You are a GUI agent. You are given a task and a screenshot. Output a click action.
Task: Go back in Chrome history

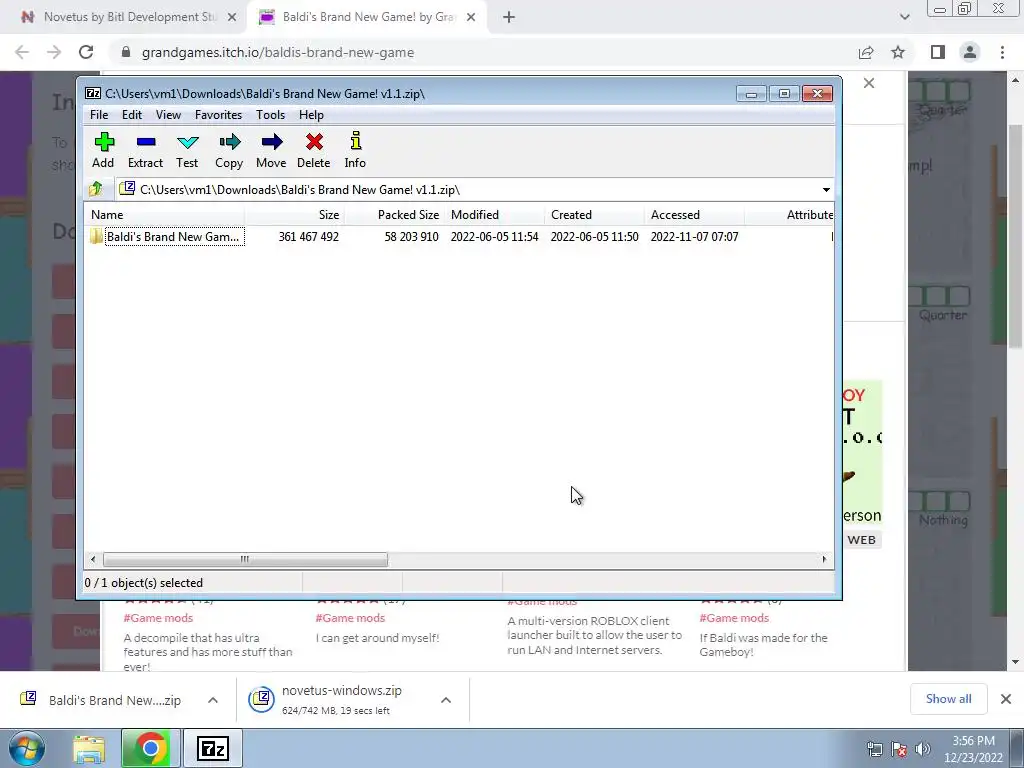pos(22,52)
